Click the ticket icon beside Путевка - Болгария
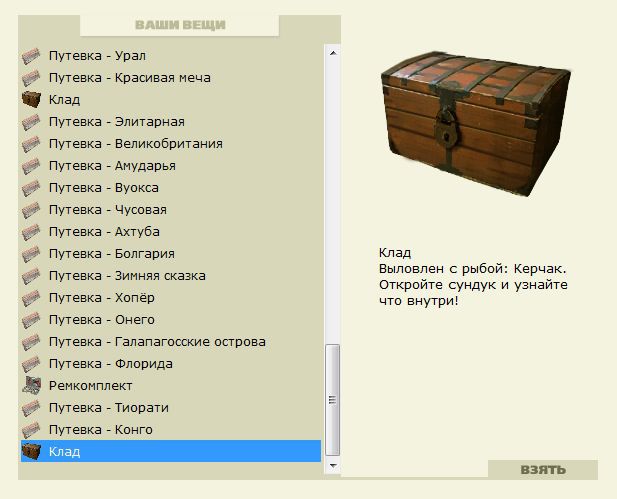The width and height of the screenshot is (617, 499). [31, 254]
